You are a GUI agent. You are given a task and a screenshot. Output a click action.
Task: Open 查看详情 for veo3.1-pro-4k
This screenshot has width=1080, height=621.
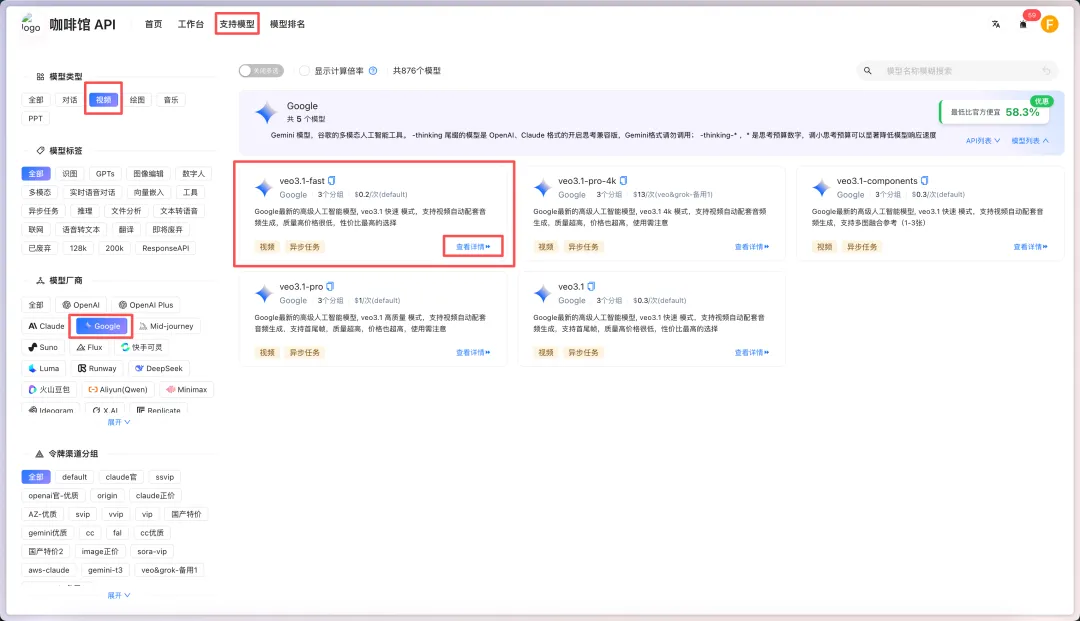751,246
